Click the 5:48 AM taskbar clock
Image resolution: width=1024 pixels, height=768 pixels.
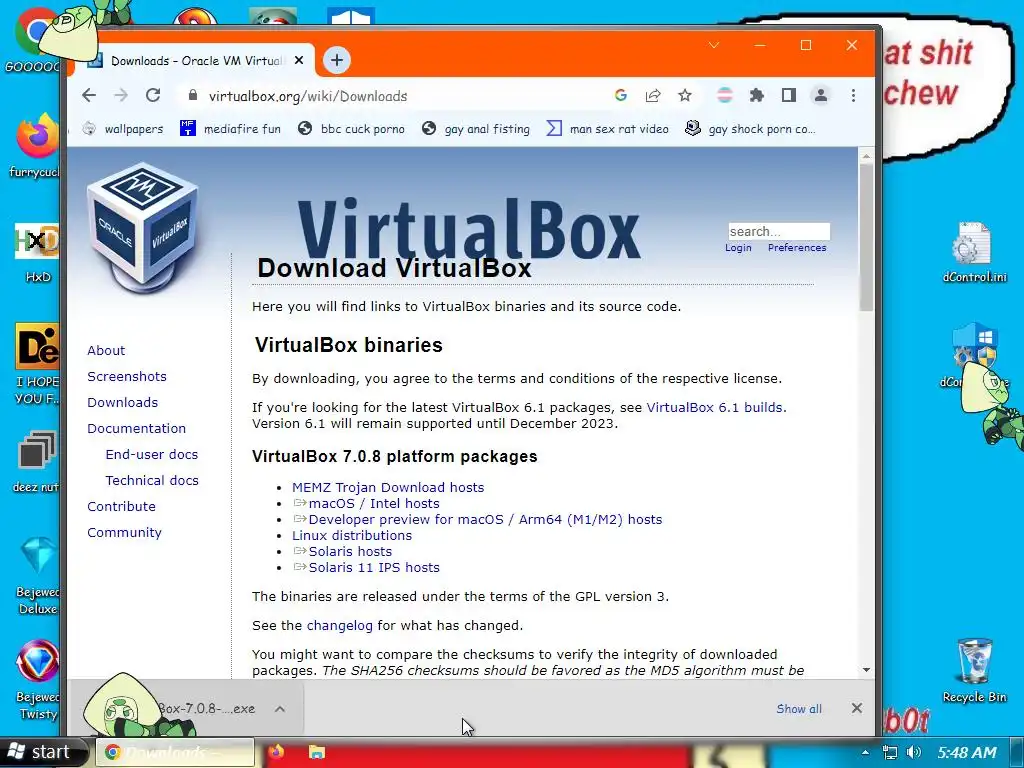click(x=967, y=752)
